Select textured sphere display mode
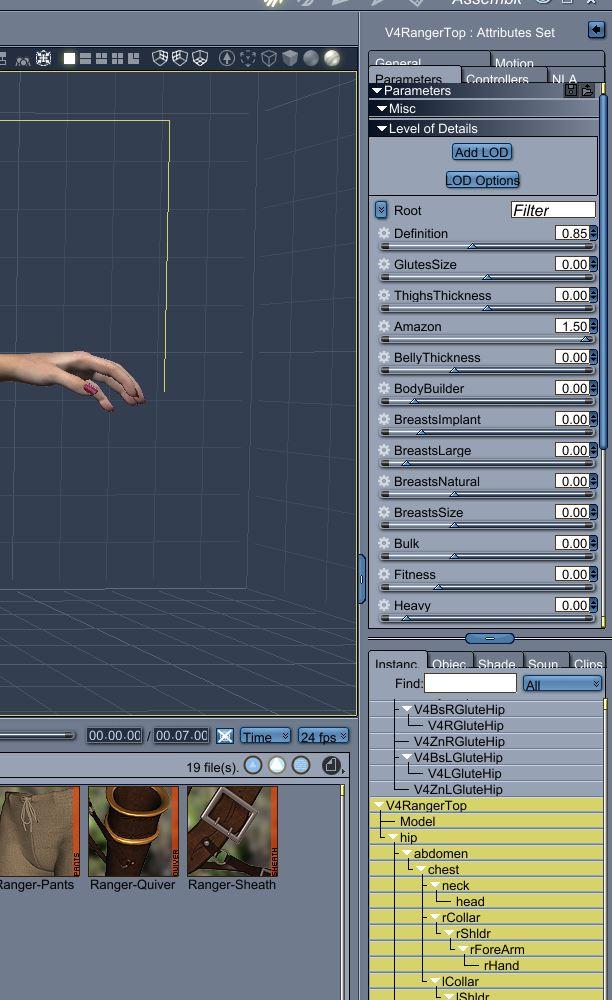 [x=332, y=58]
